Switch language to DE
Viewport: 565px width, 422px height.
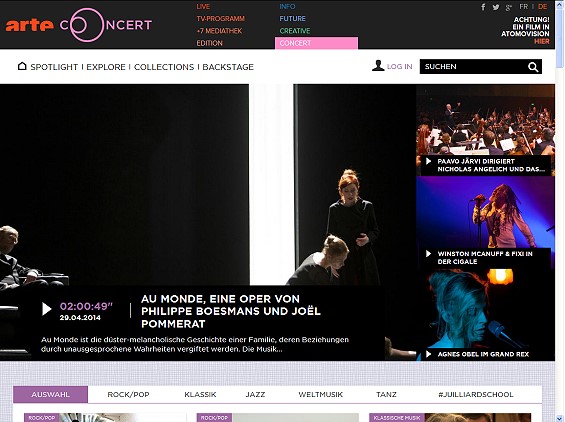[x=542, y=6]
